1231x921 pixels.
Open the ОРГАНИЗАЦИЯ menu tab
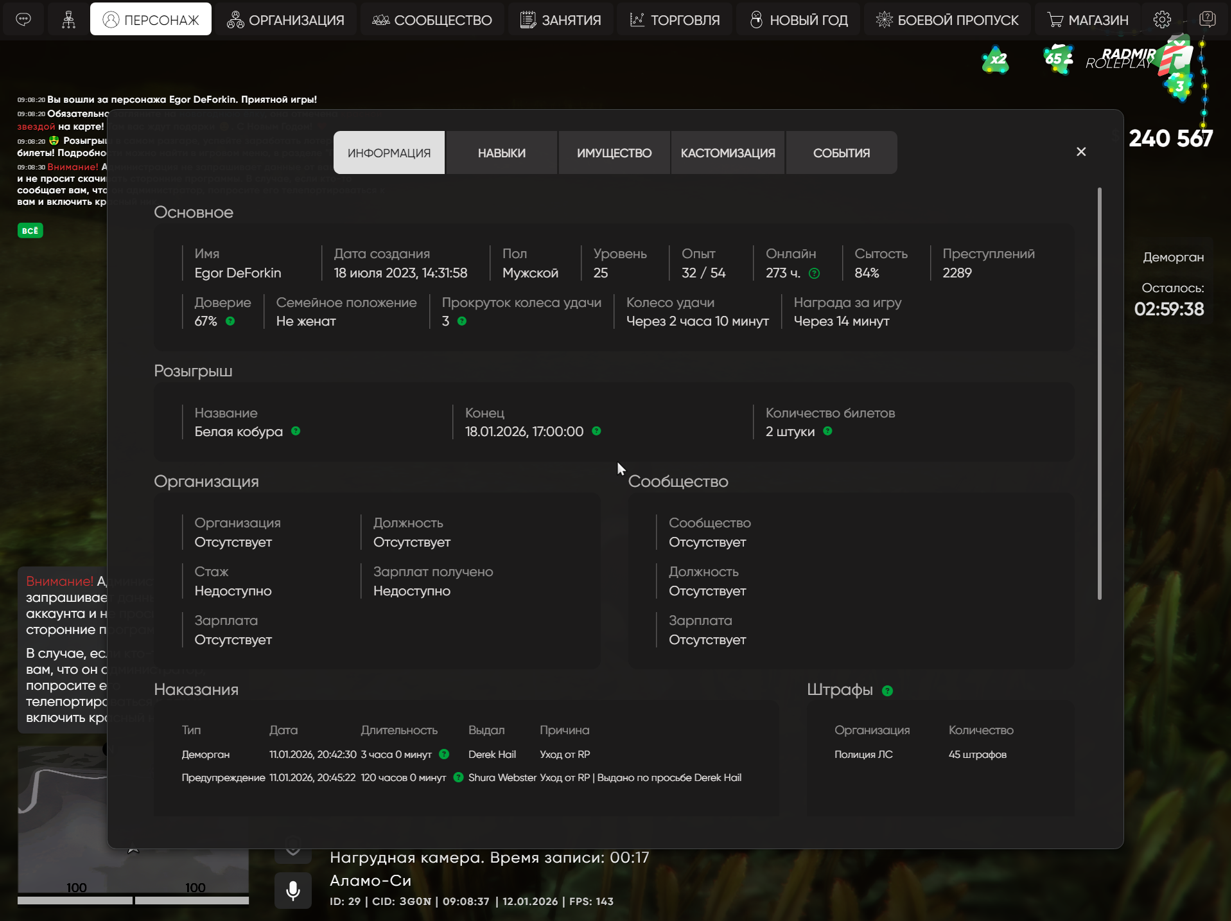[285, 19]
